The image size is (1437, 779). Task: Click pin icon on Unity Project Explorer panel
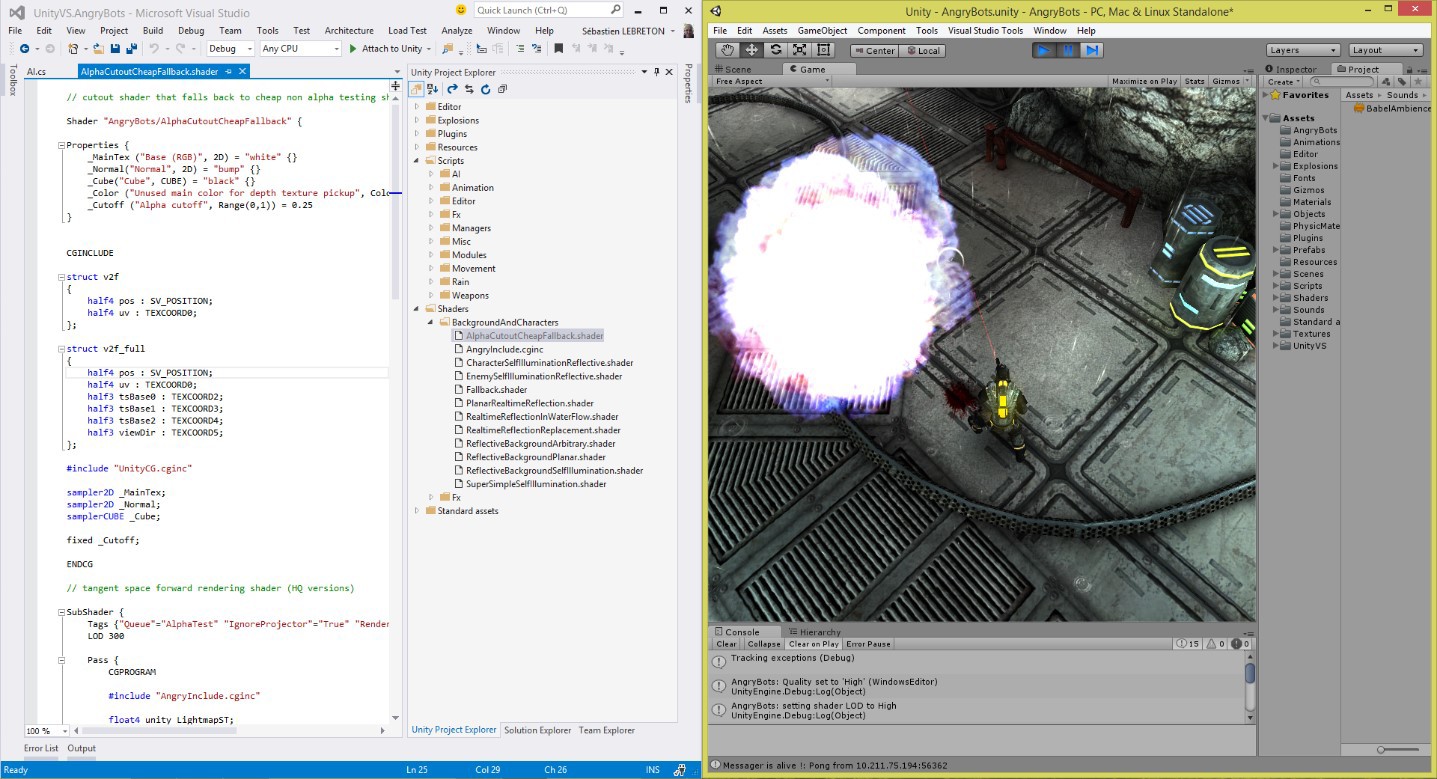tap(657, 72)
